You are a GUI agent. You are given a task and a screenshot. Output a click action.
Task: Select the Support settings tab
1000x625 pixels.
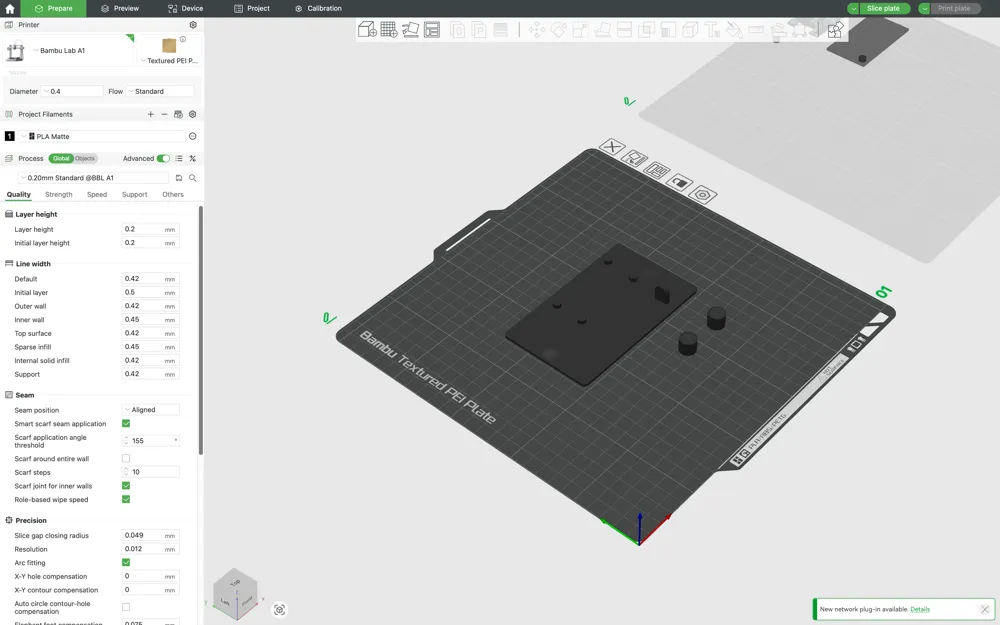[x=135, y=195]
